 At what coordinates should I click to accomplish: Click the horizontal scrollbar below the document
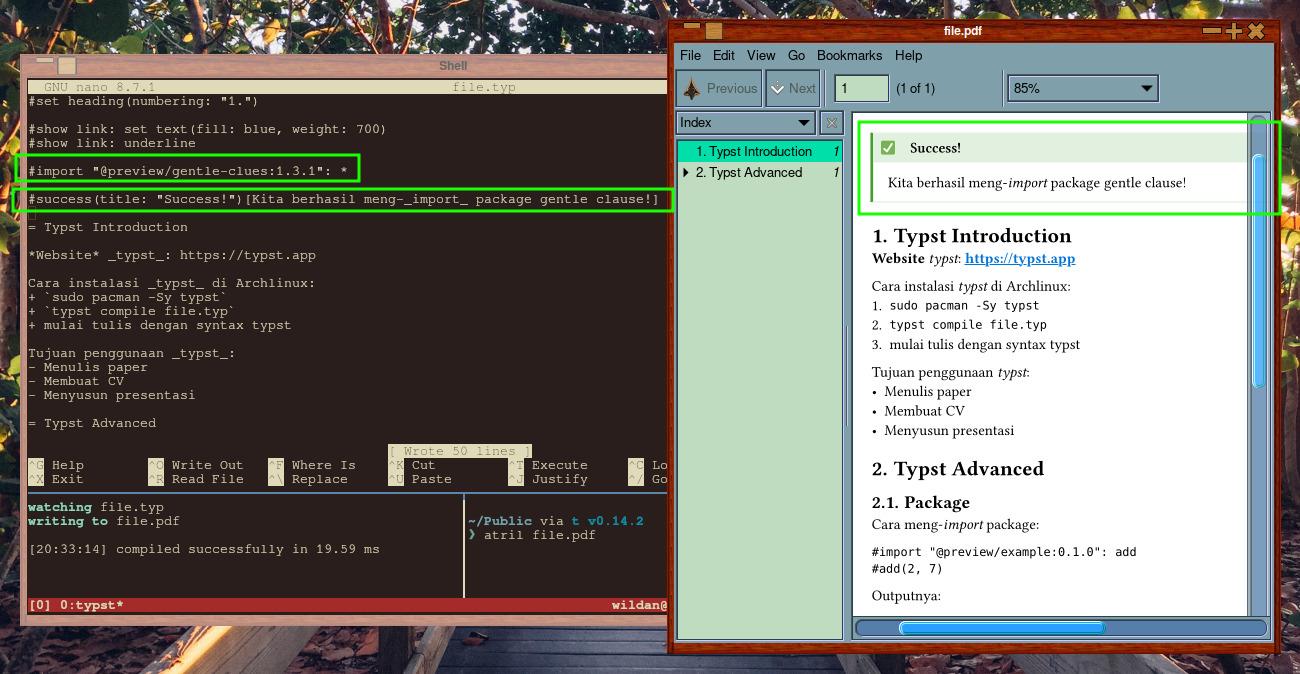click(x=1001, y=628)
